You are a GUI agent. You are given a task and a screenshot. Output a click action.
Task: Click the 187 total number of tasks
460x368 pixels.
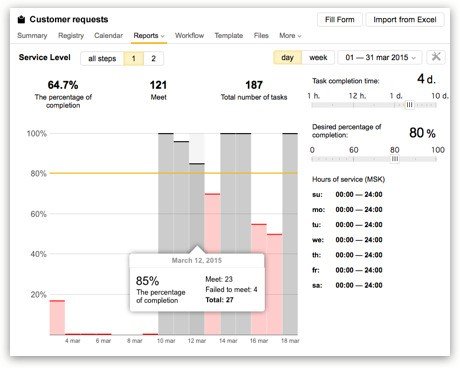(x=254, y=85)
